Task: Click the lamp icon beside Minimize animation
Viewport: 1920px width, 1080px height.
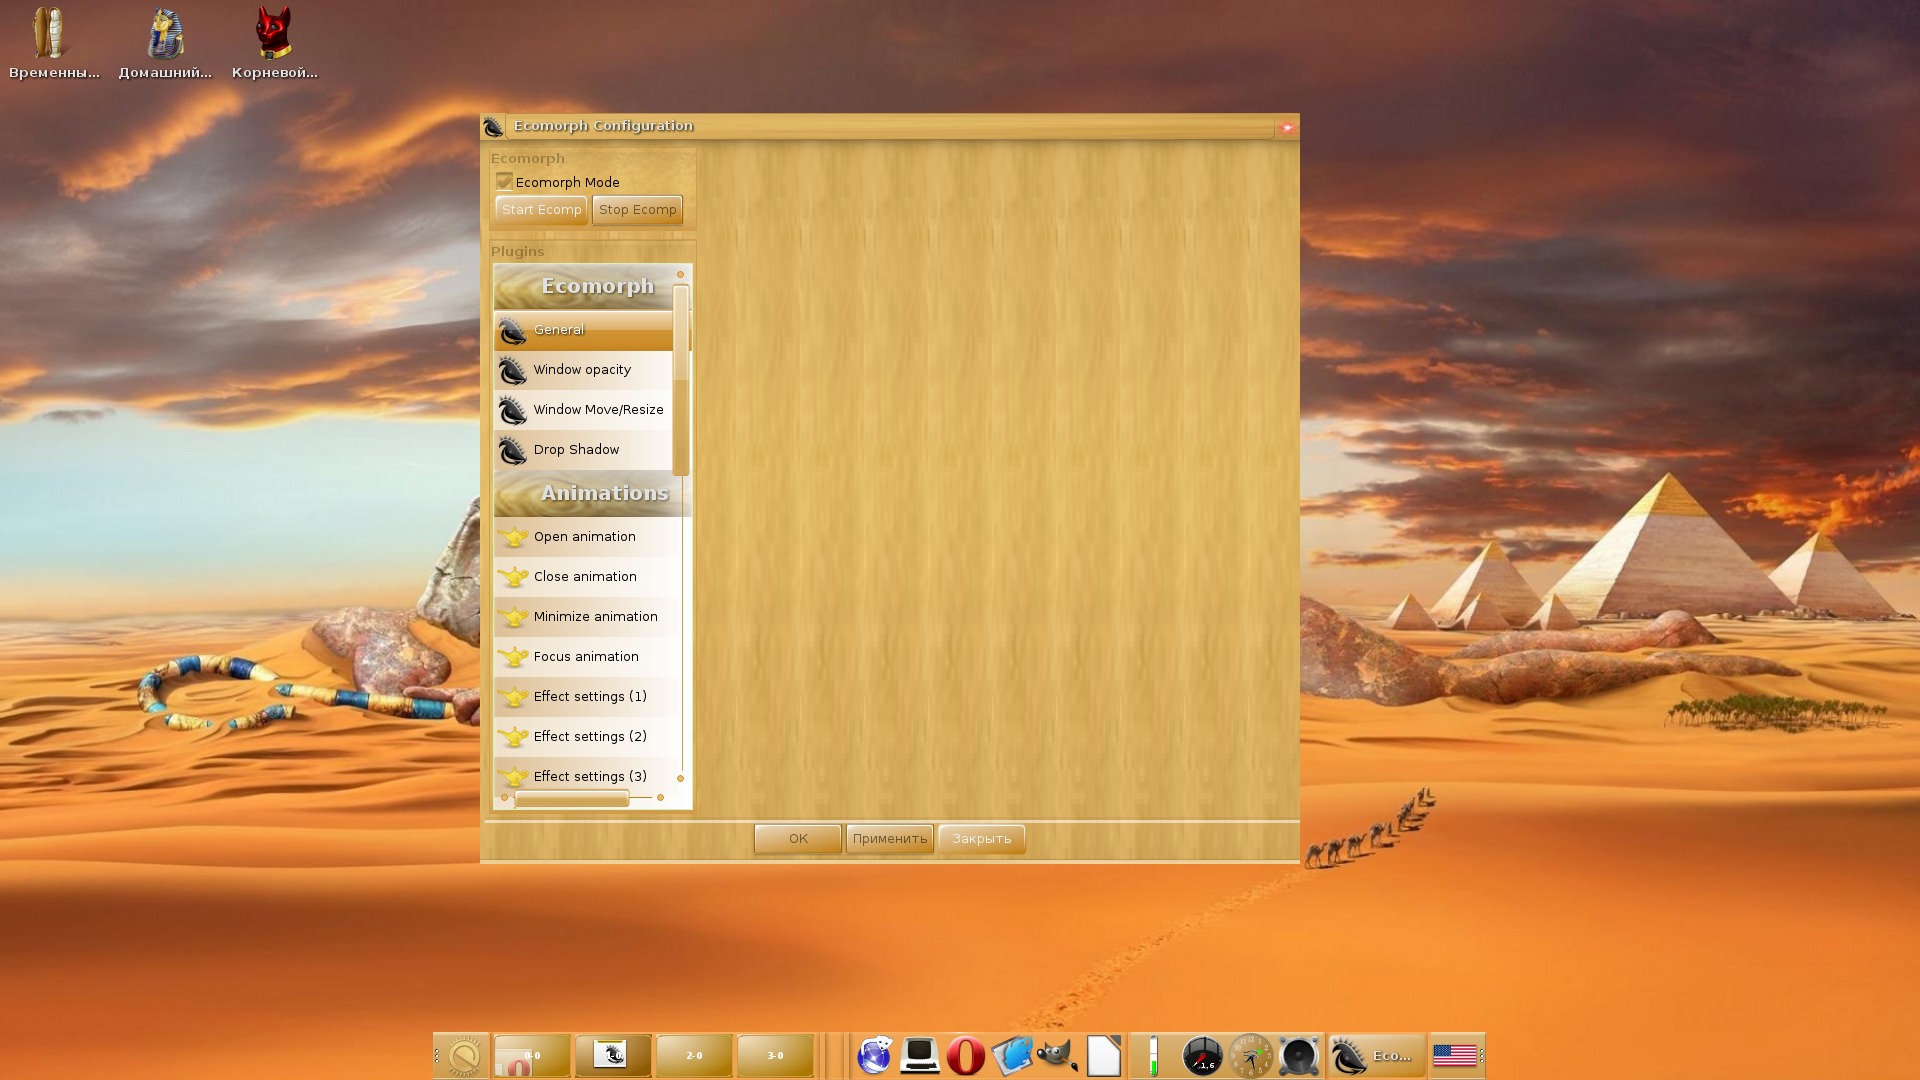Action: pos(513,617)
